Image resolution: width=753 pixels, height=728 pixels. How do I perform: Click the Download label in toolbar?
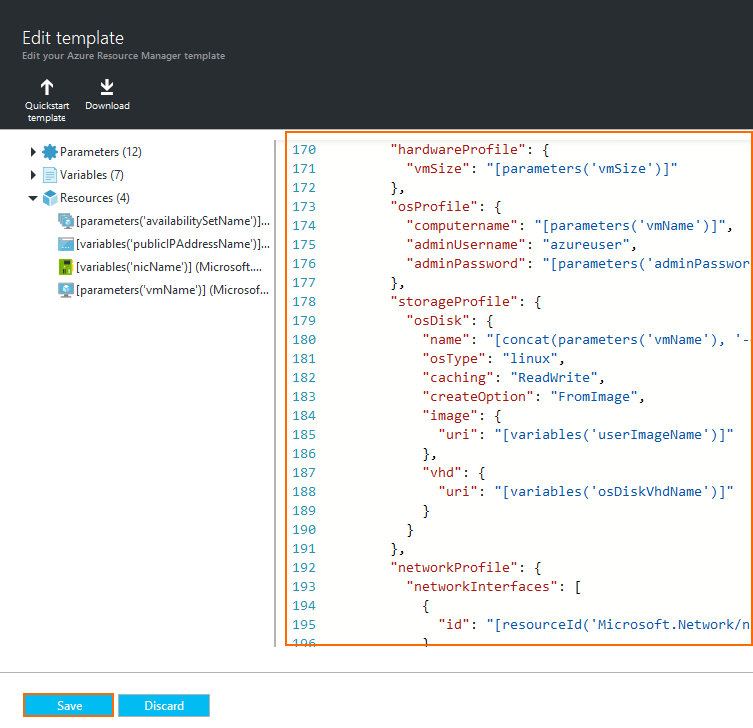coord(107,106)
